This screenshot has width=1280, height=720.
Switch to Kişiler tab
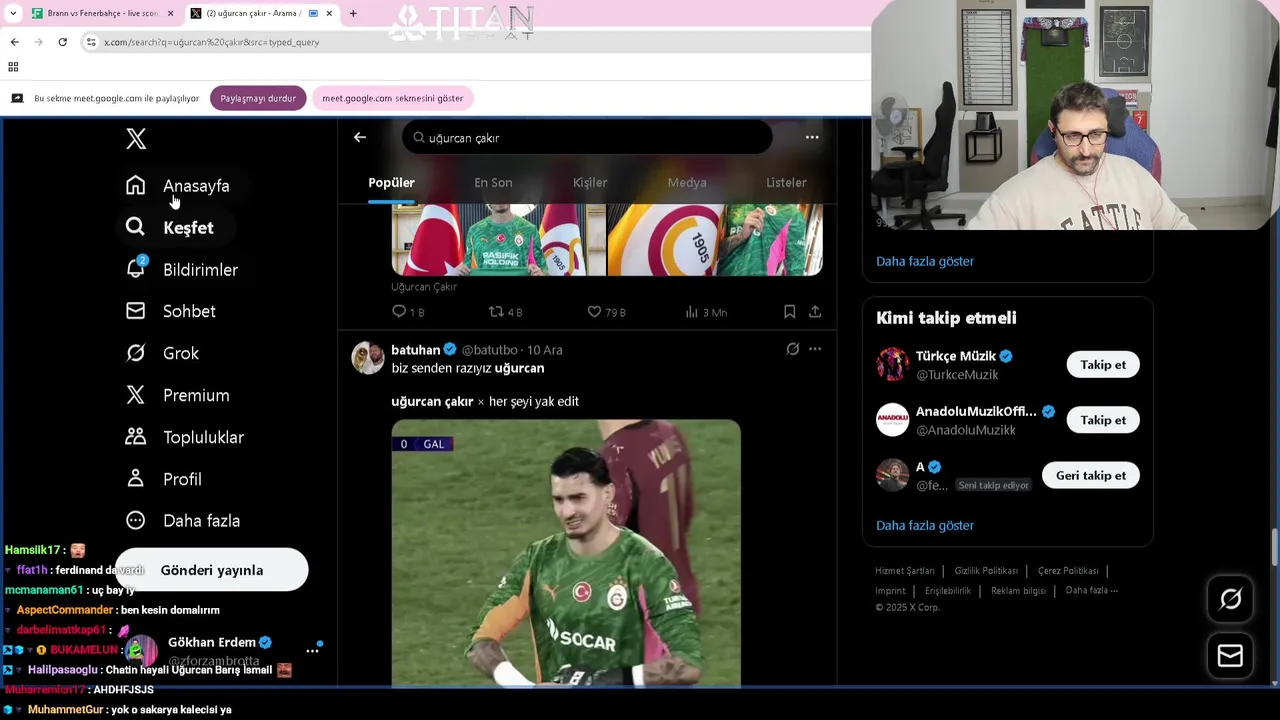click(x=590, y=183)
